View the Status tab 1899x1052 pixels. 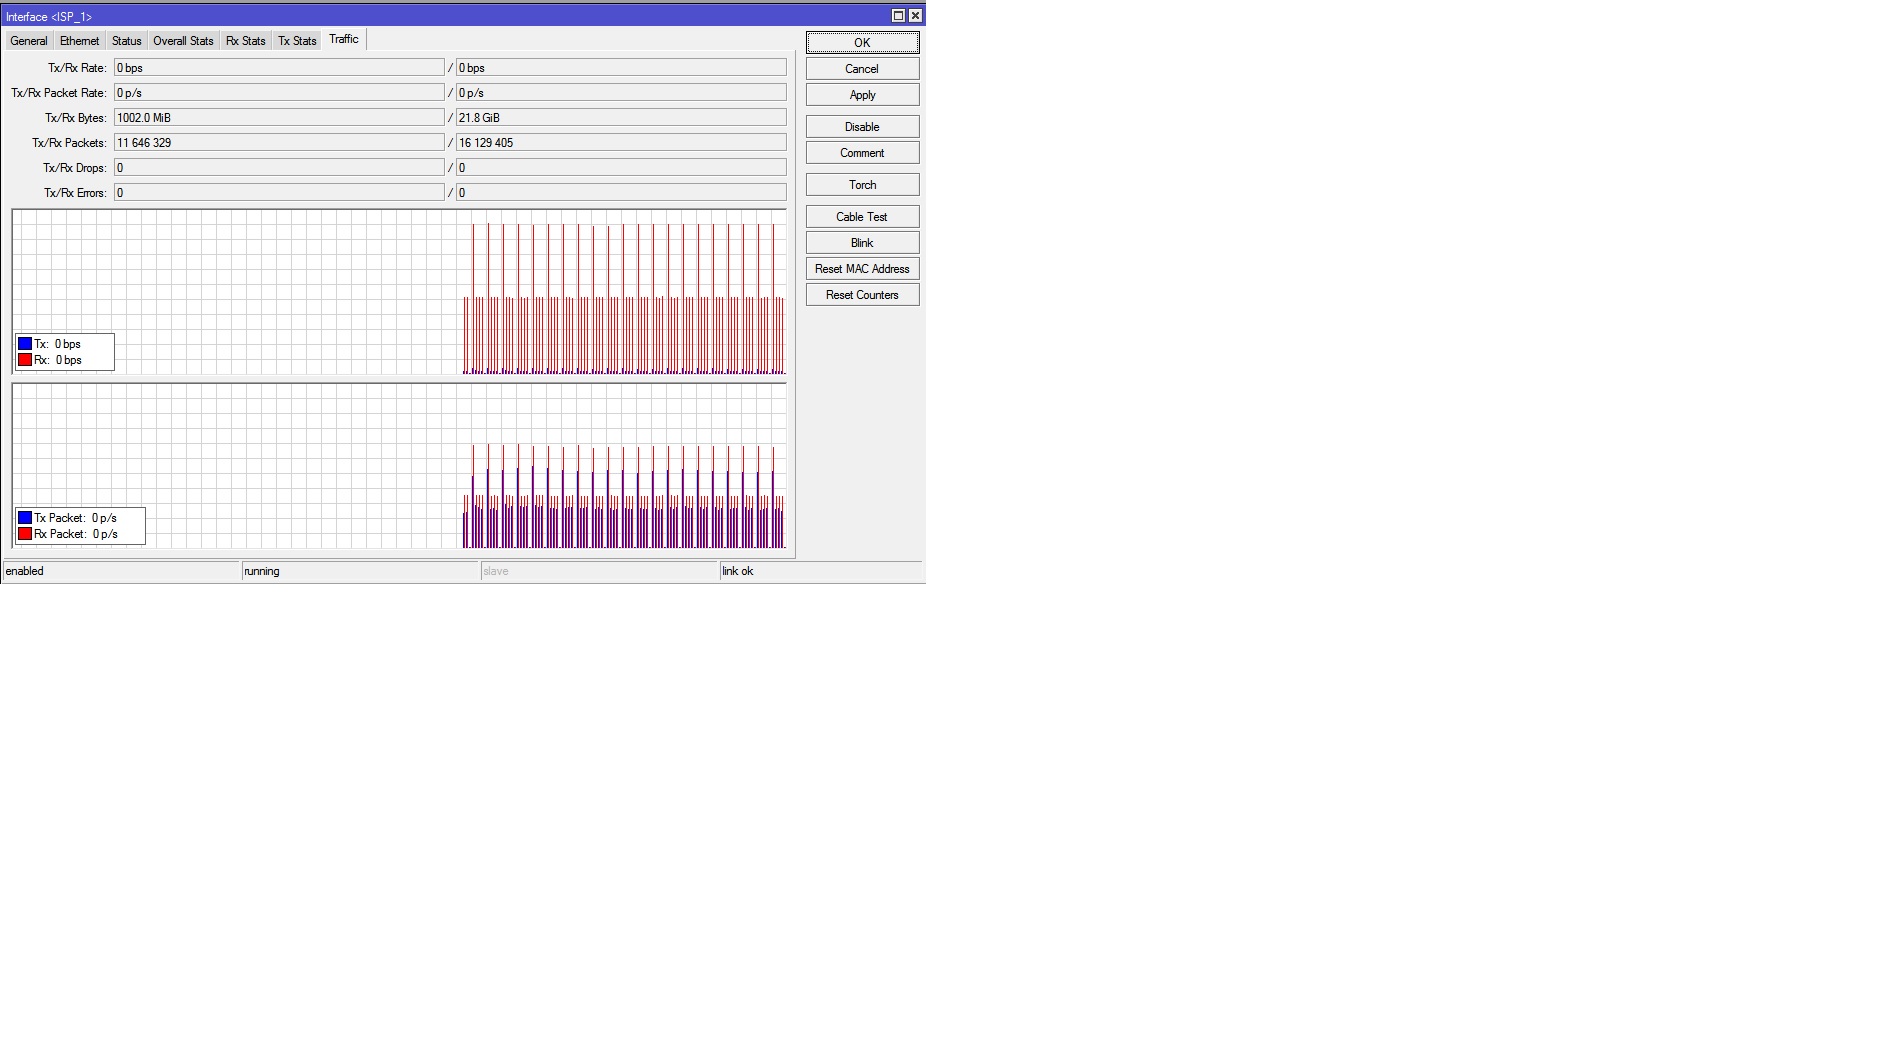(x=126, y=41)
